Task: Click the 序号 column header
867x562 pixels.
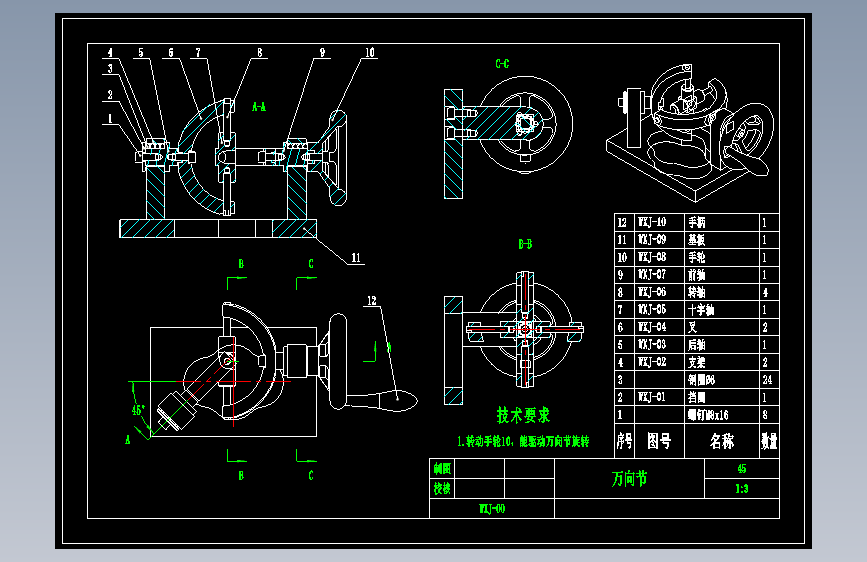Action: 624,441
